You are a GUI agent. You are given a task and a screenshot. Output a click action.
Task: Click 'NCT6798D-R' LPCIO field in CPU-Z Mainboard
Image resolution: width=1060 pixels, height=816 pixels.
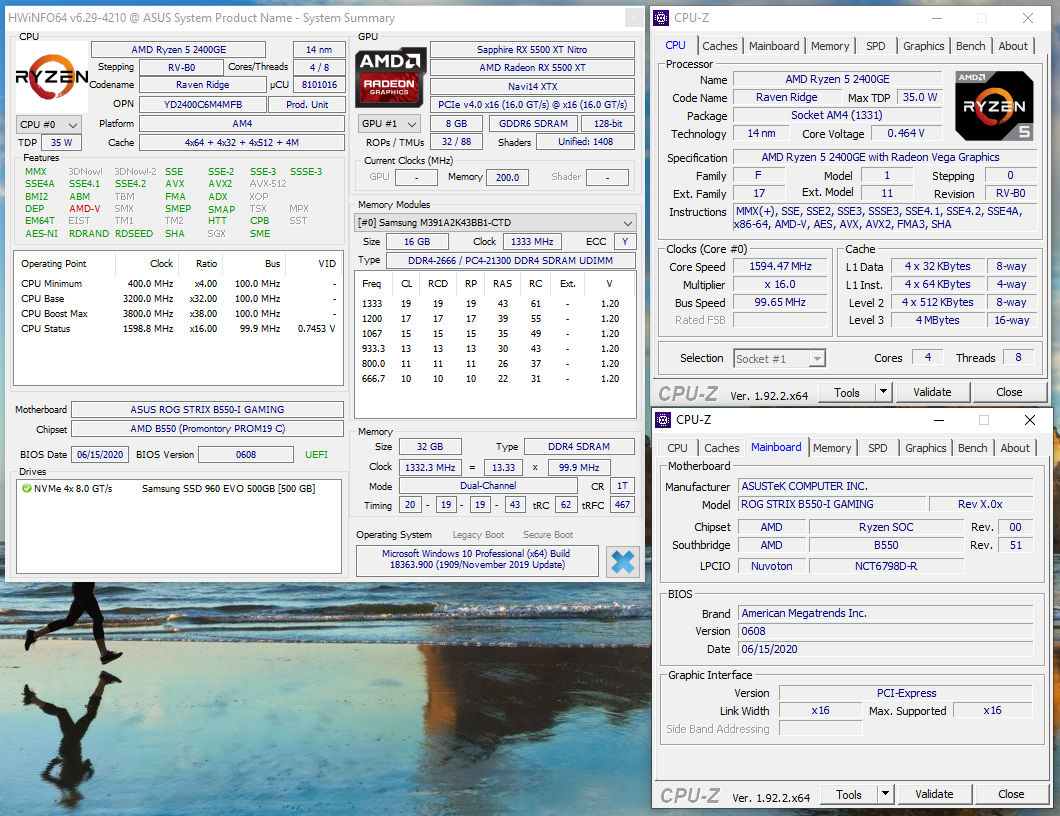(x=886, y=566)
